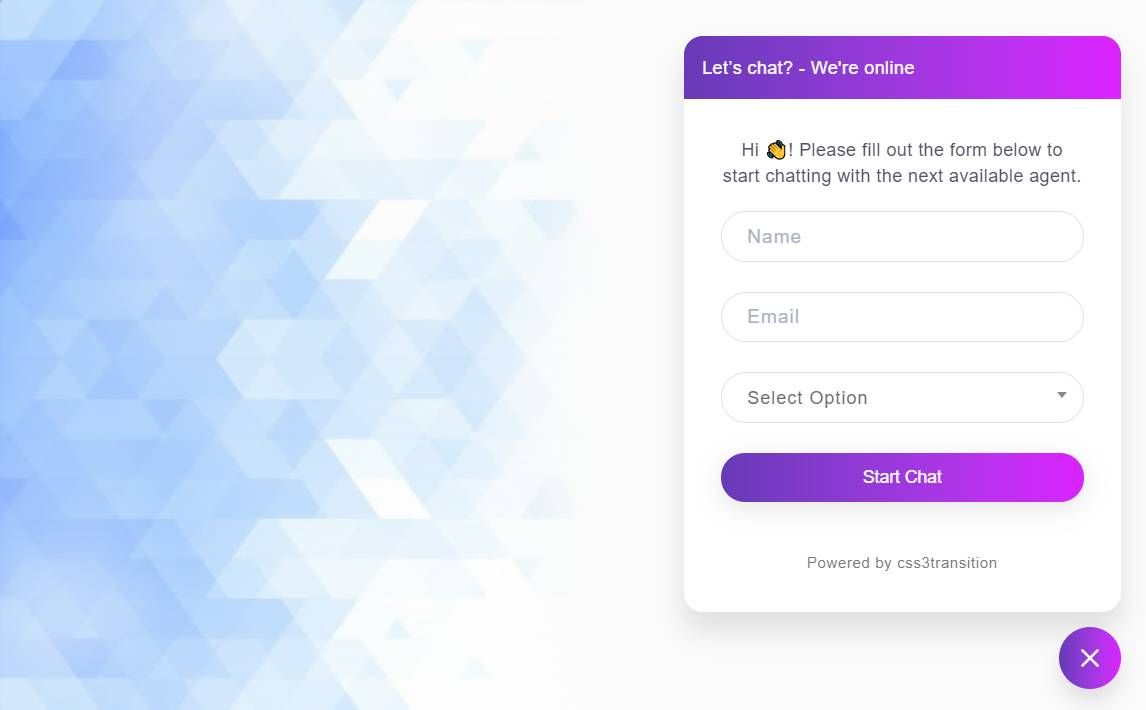Screen dimensions: 1146x710
Task: Click the "Select Option" placeholder text
Action: coord(807,398)
